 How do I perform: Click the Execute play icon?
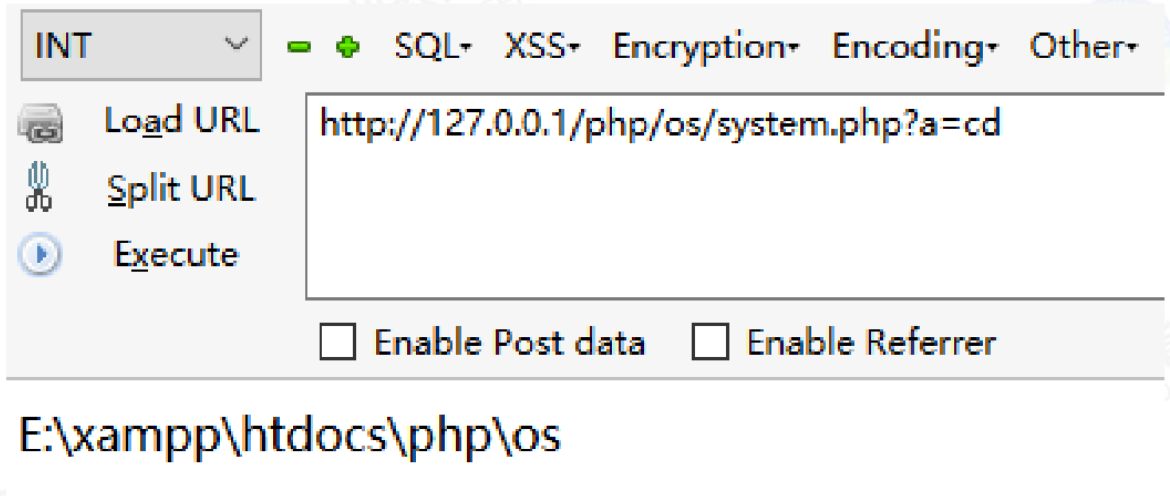click(x=40, y=255)
